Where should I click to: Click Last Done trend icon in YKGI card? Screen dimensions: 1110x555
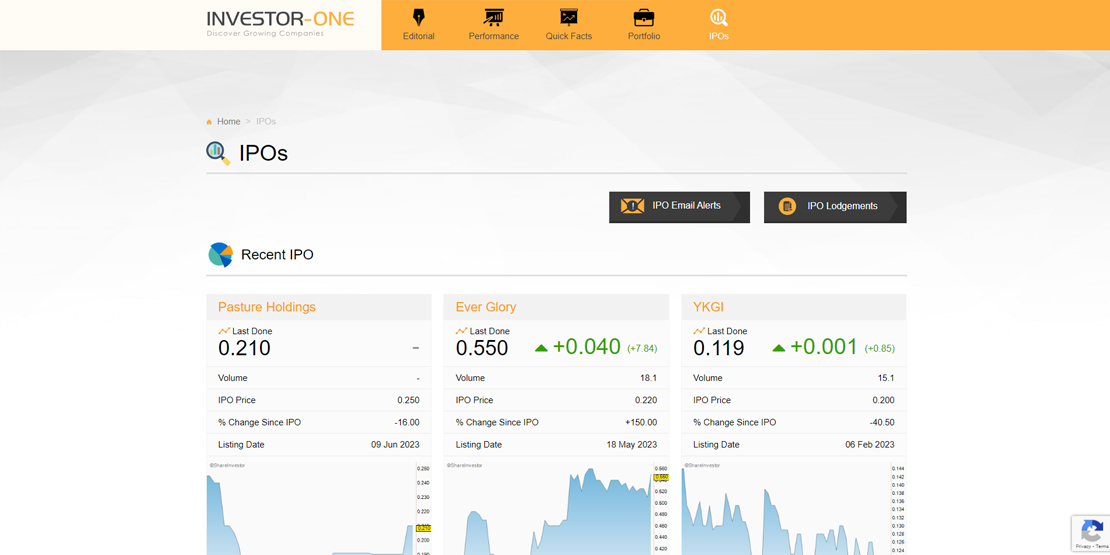699,331
